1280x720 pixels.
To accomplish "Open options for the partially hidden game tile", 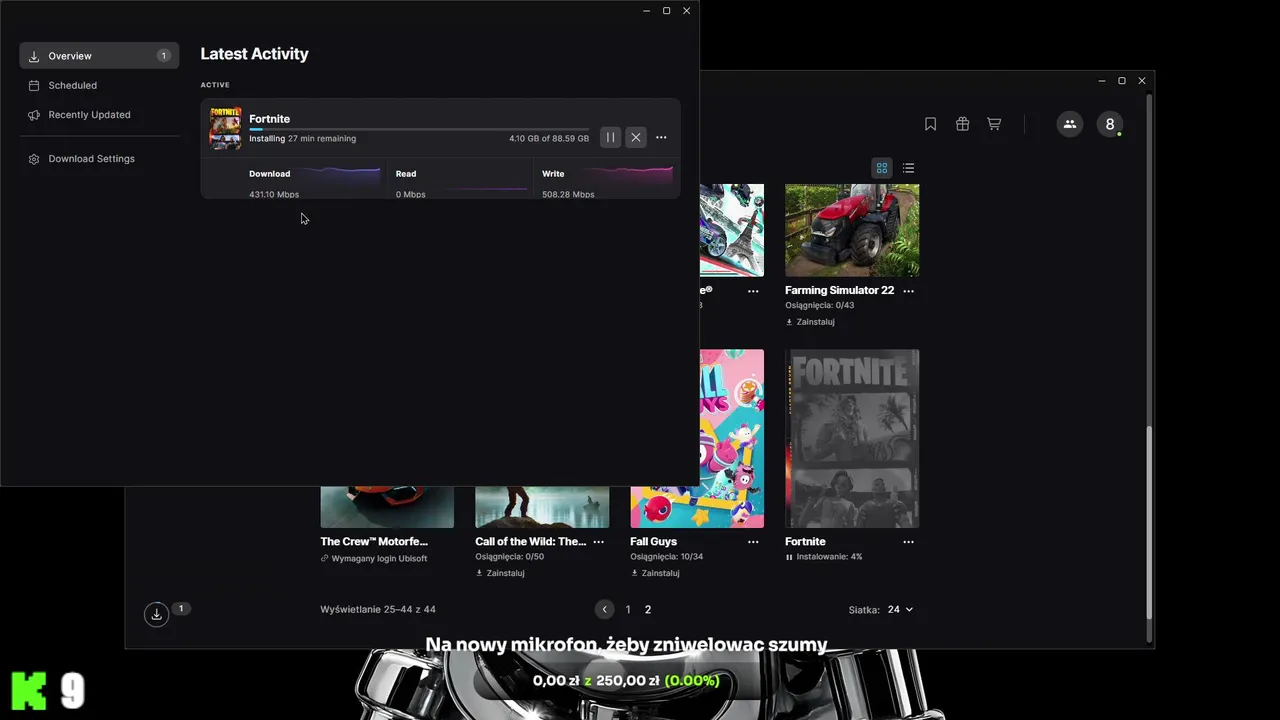I will 753,291.
